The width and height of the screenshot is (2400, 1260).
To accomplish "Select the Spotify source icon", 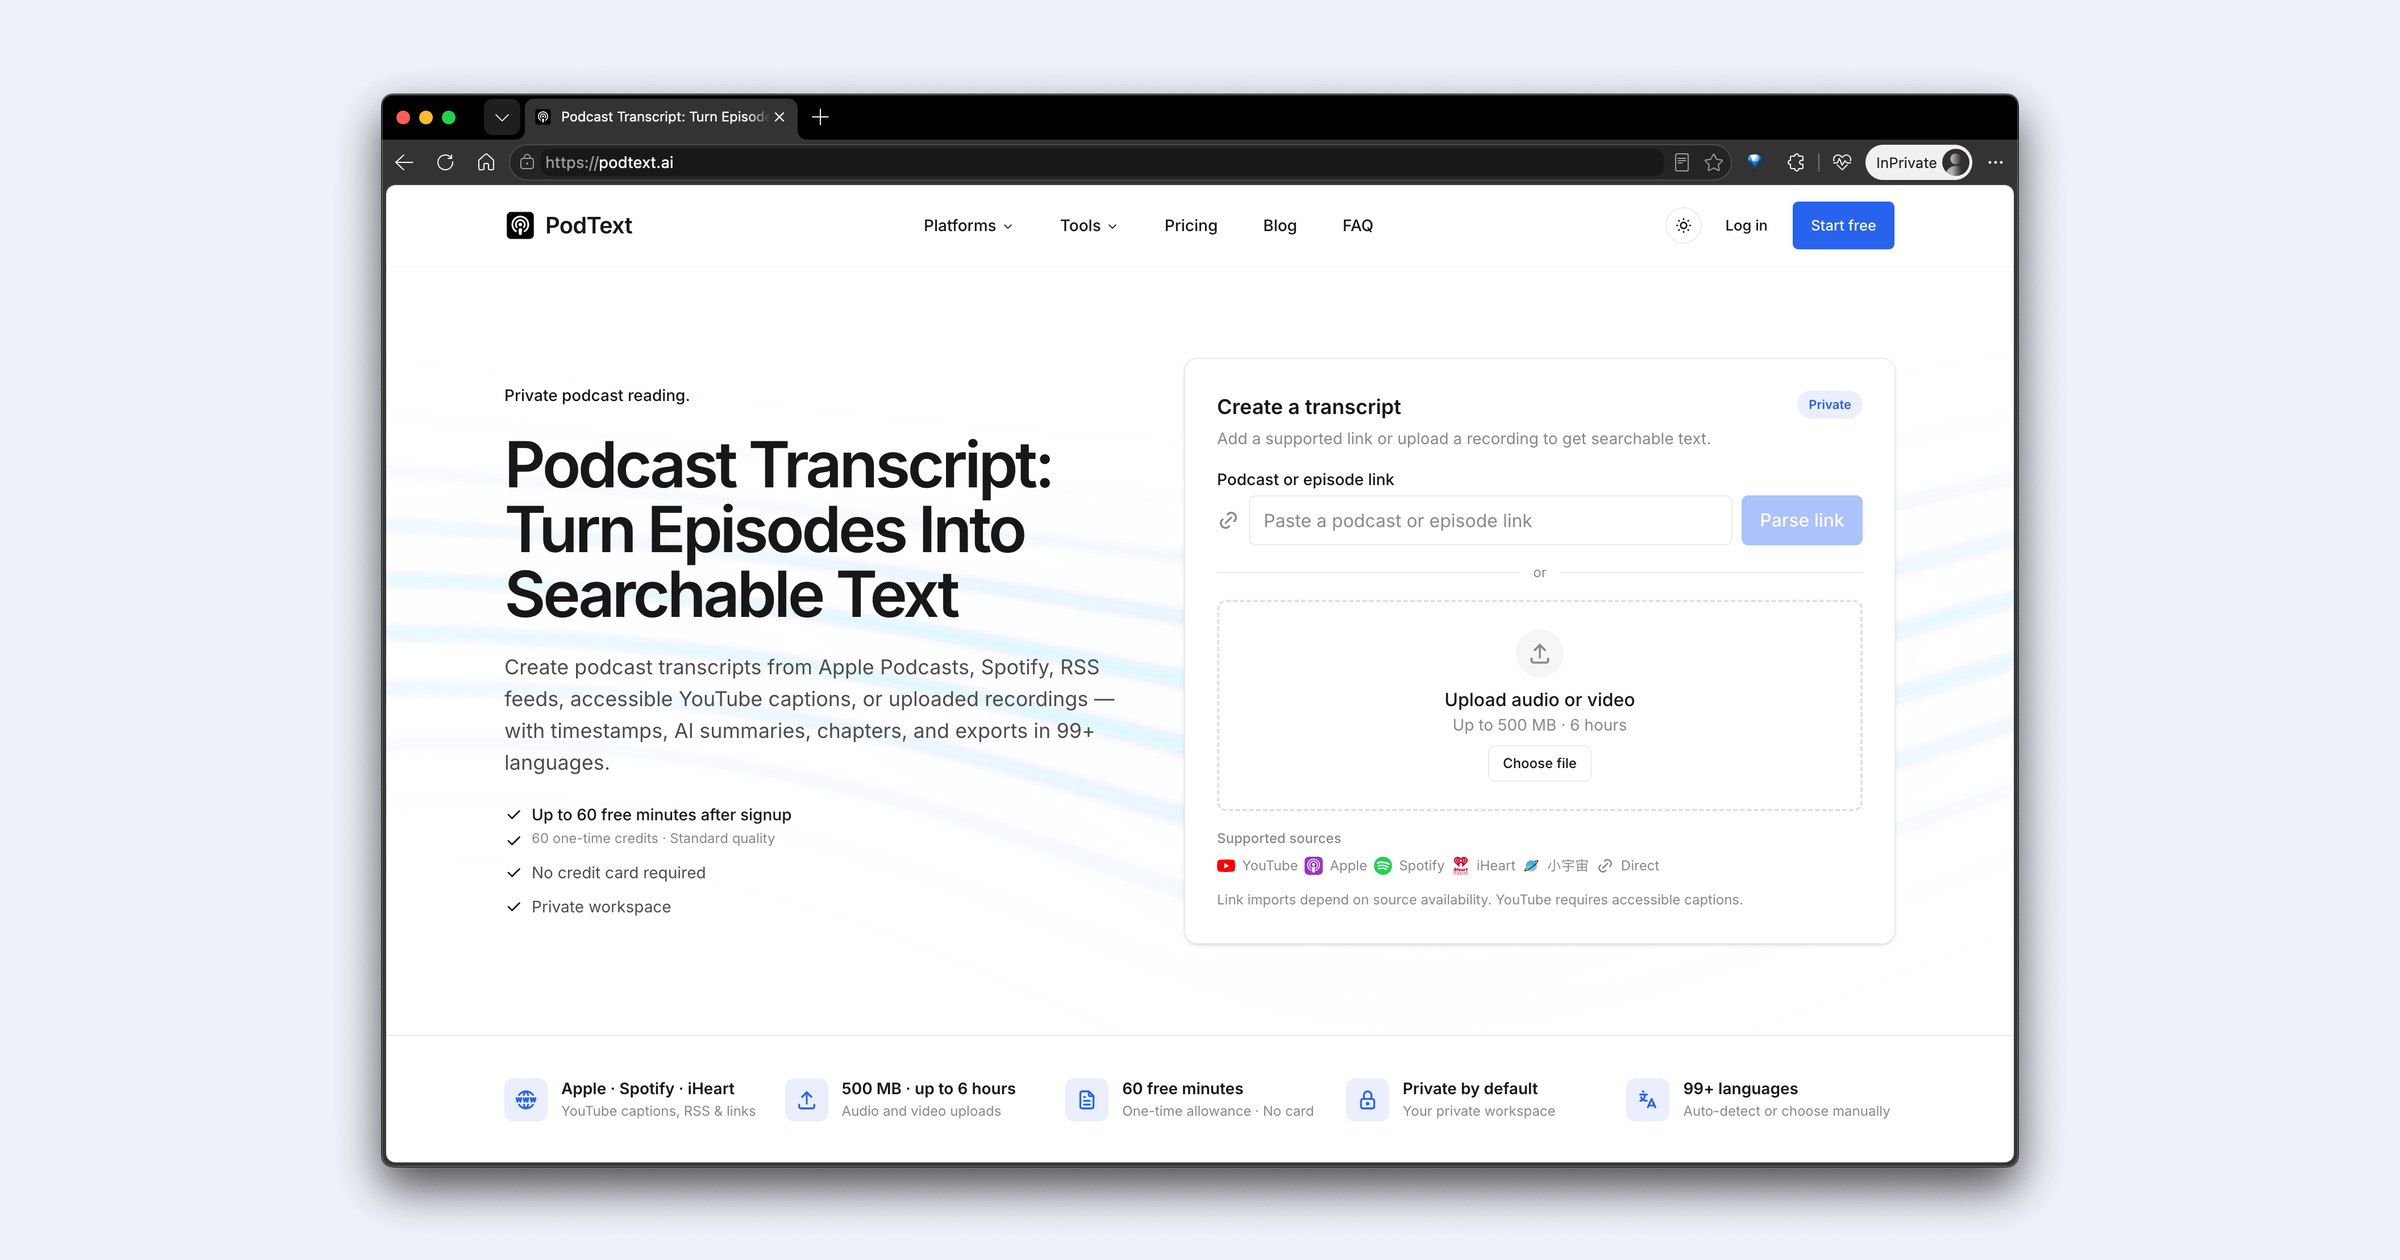I will coord(1383,866).
